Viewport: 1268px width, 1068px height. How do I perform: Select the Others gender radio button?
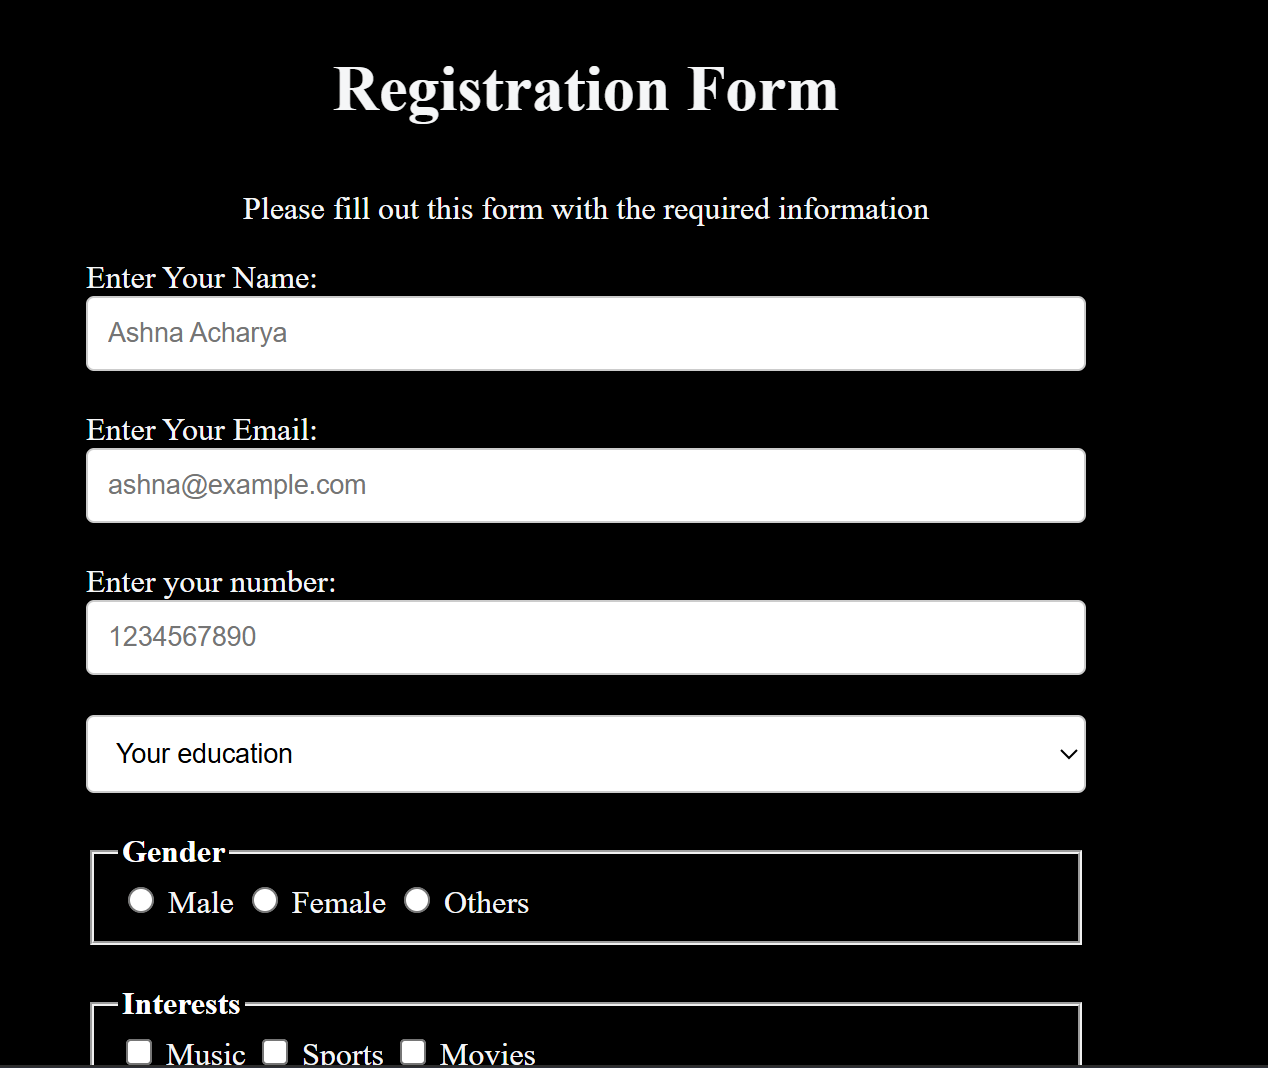point(417,900)
